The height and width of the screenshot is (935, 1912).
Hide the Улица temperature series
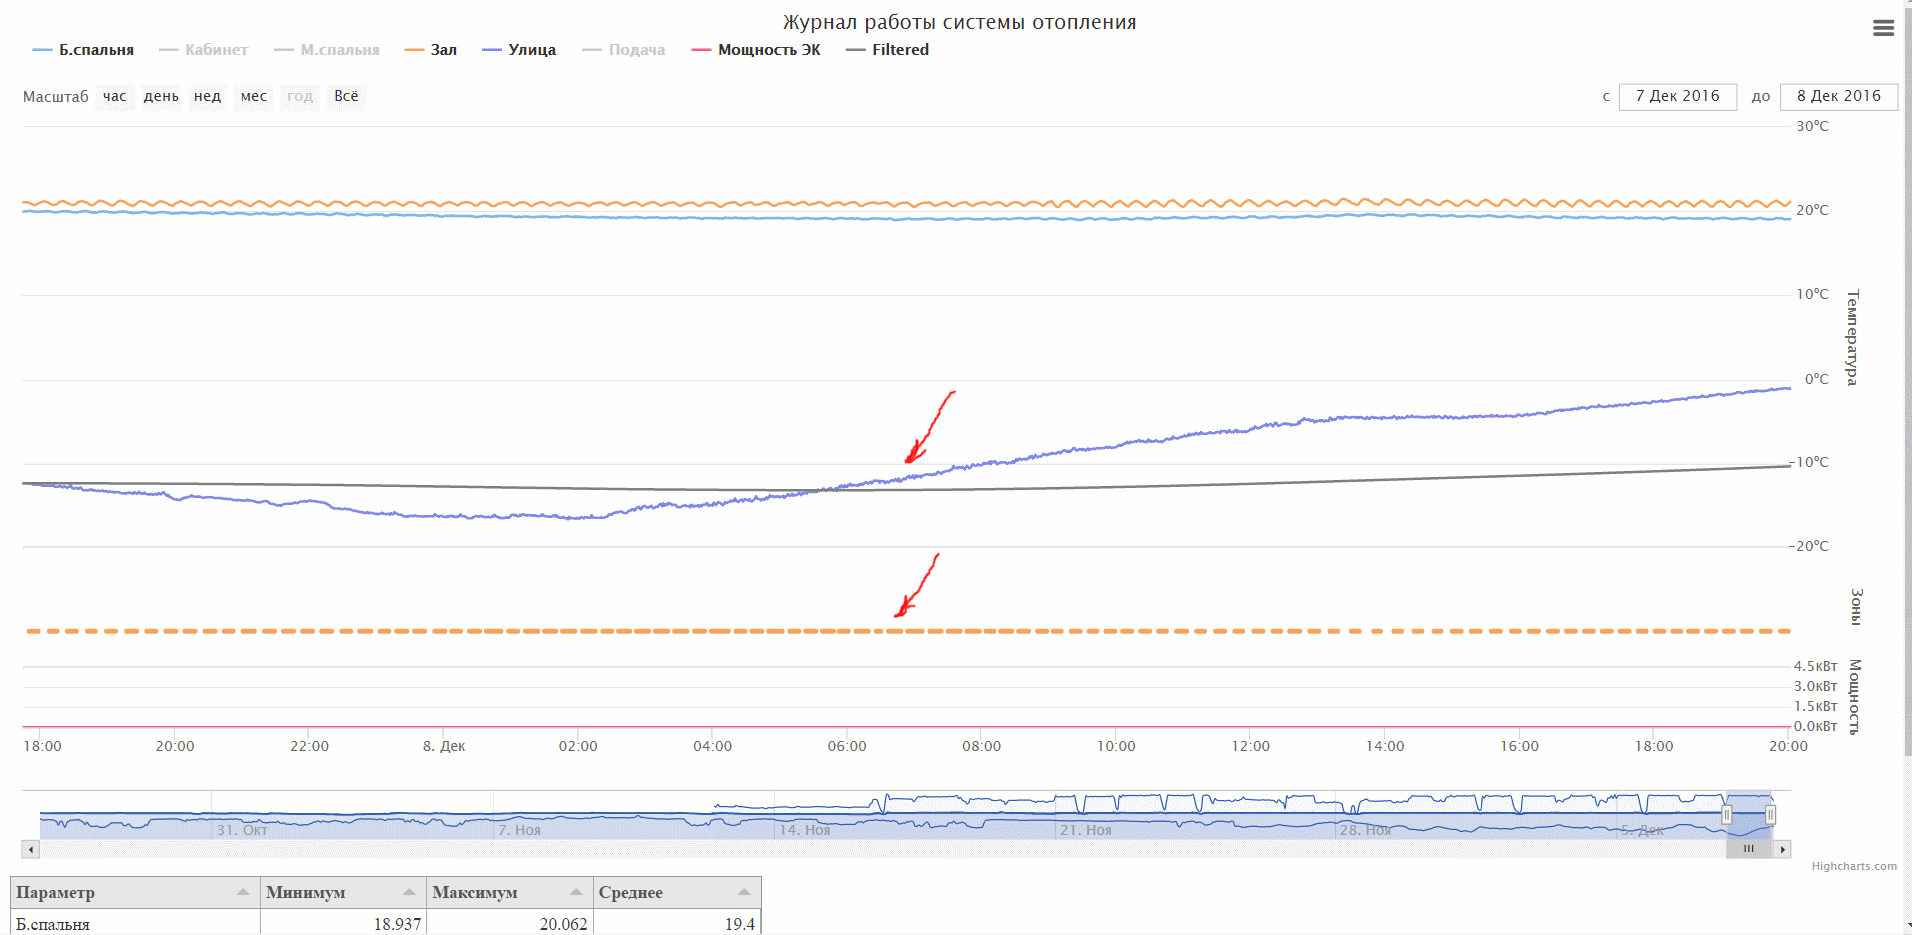519,50
